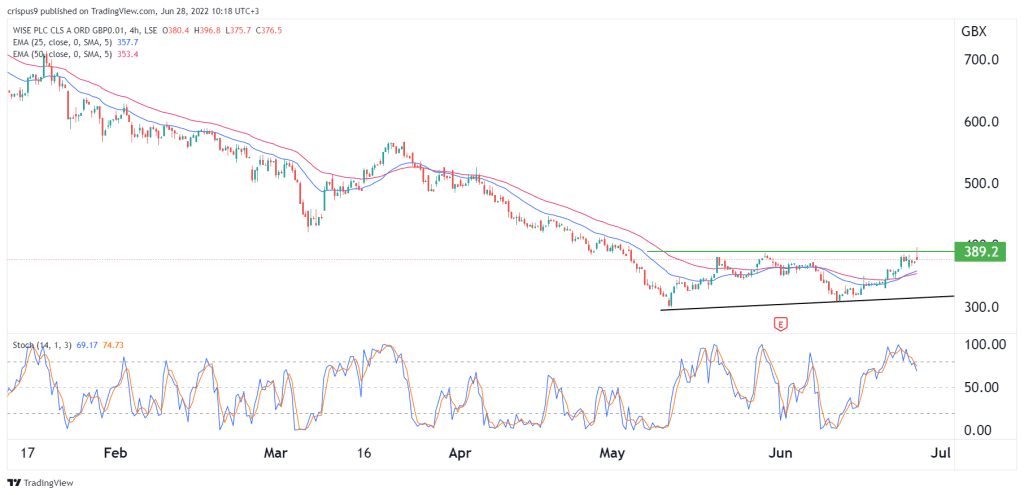Click the 50.00 stochastic axis label
The image size is (1024, 495).
click(983, 387)
